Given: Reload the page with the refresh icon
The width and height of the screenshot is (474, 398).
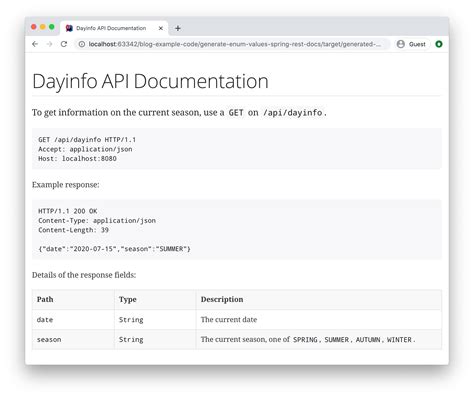Looking at the screenshot, I should pyautogui.click(x=64, y=44).
